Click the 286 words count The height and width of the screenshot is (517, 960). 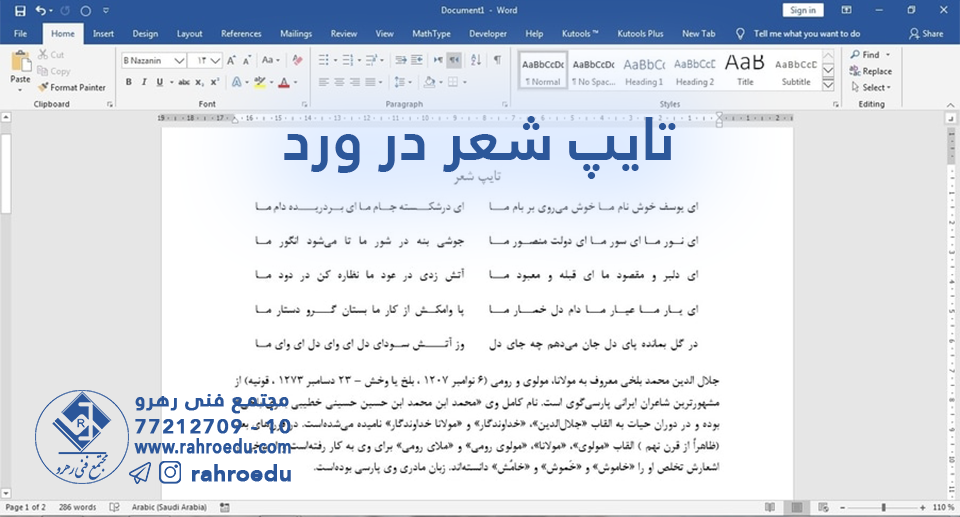point(78,507)
